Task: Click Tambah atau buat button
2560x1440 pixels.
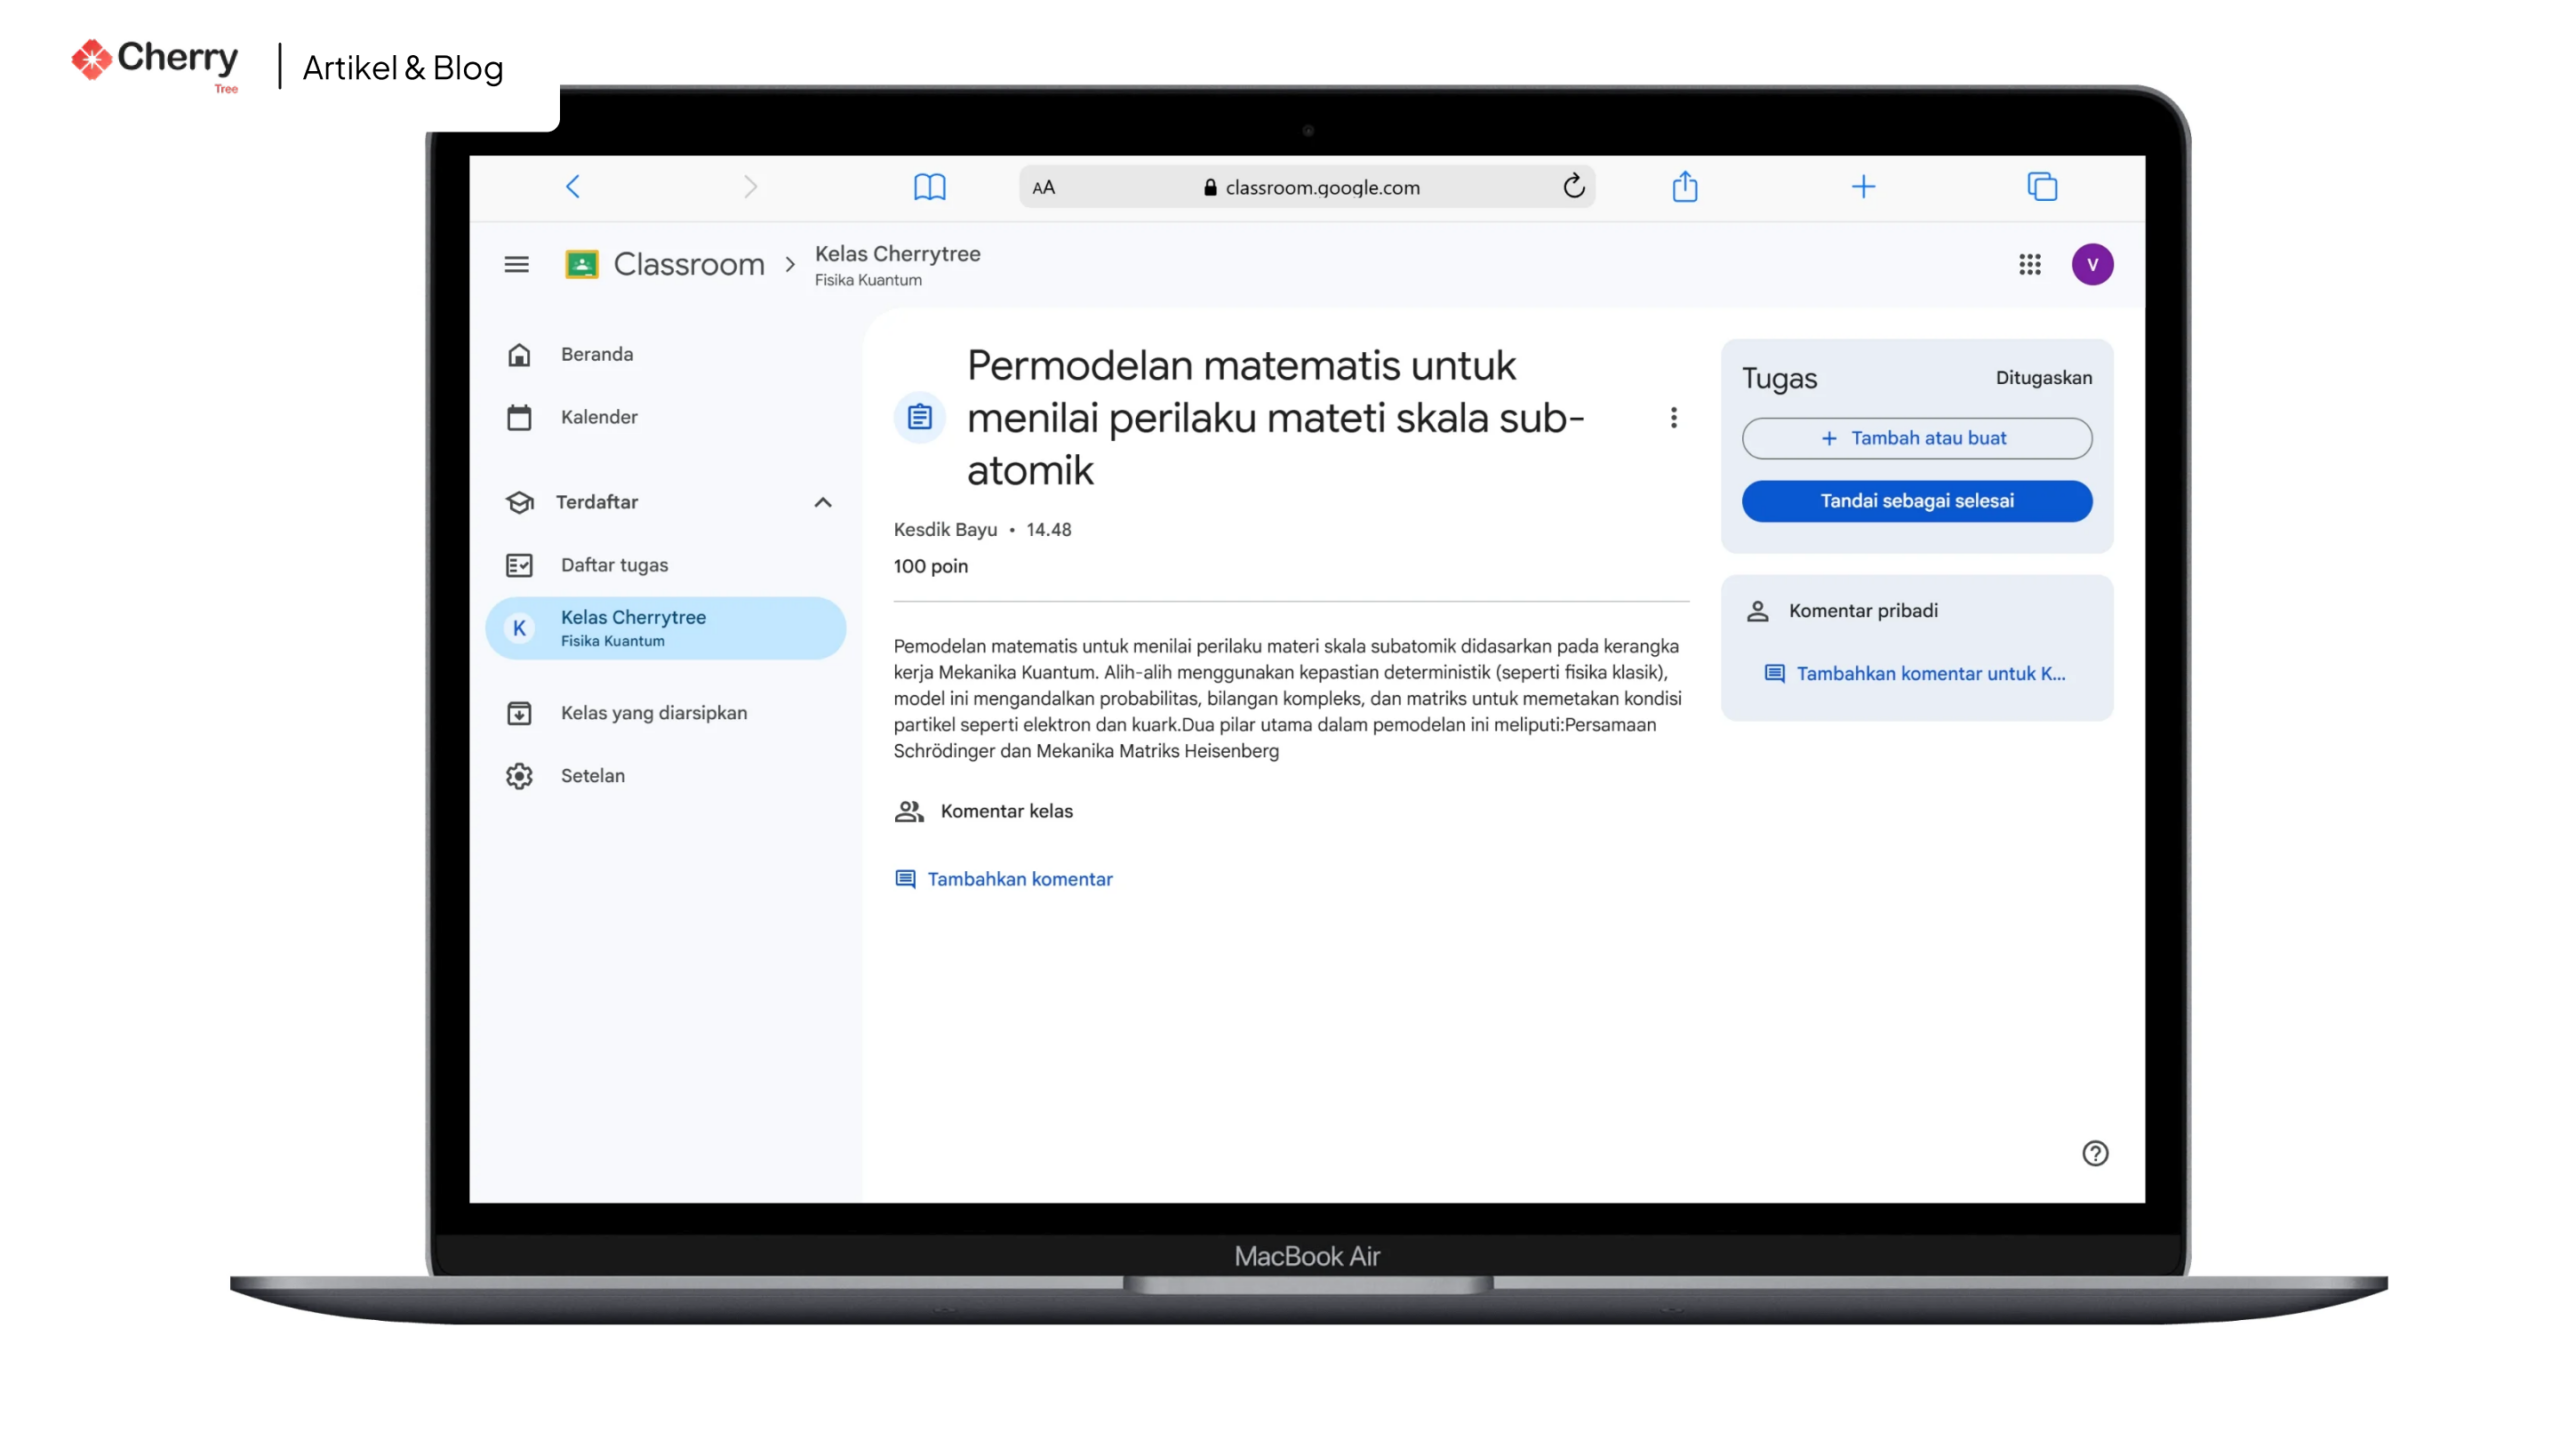Action: [x=1916, y=438]
